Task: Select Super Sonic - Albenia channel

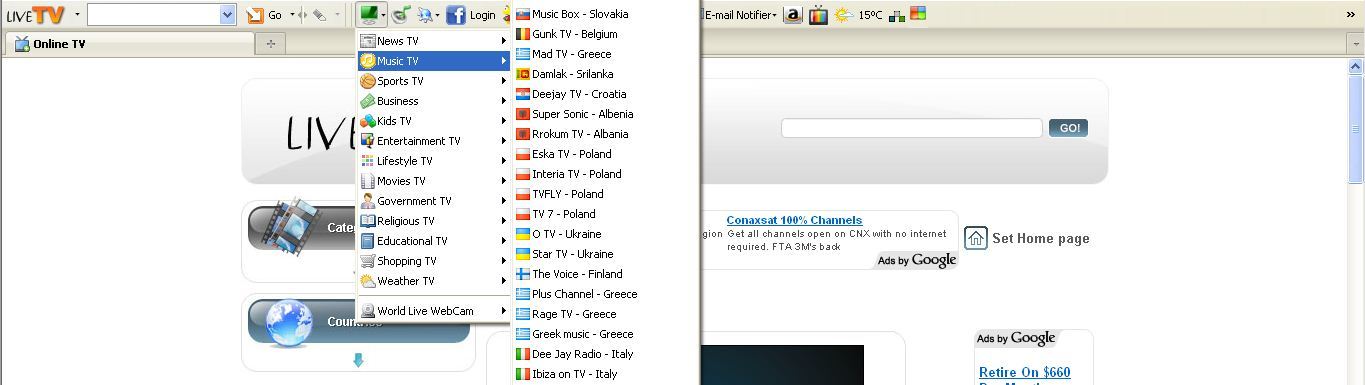Action: click(605, 114)
